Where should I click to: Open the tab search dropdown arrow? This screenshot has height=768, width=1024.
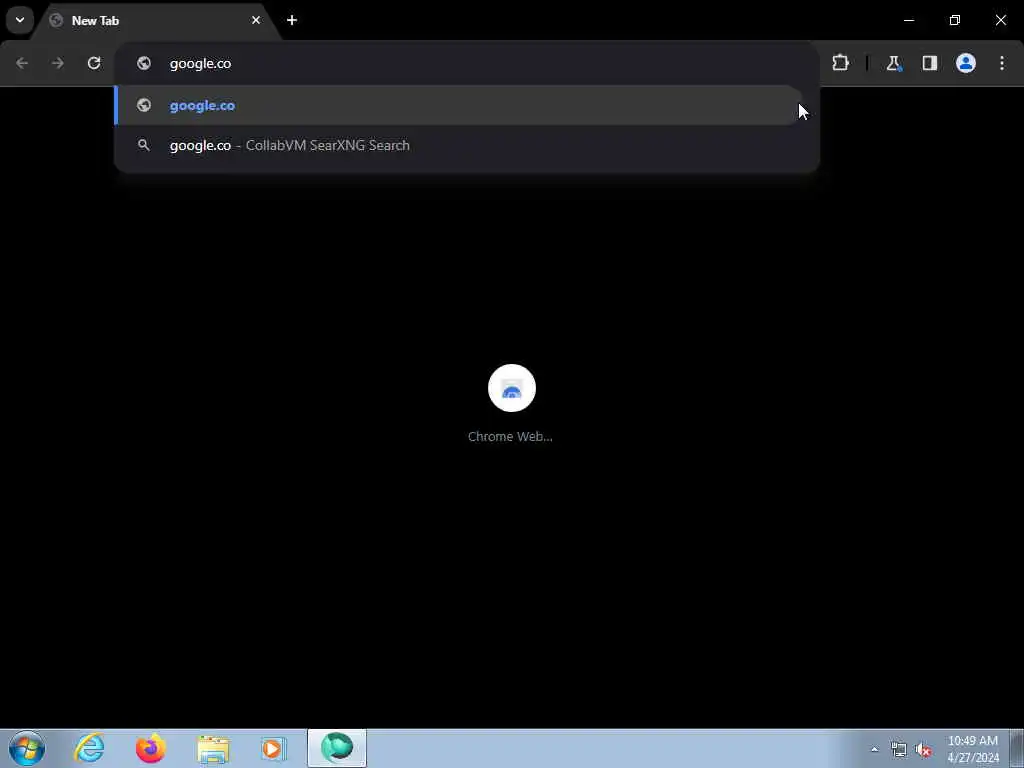click(x=20, y=20)
